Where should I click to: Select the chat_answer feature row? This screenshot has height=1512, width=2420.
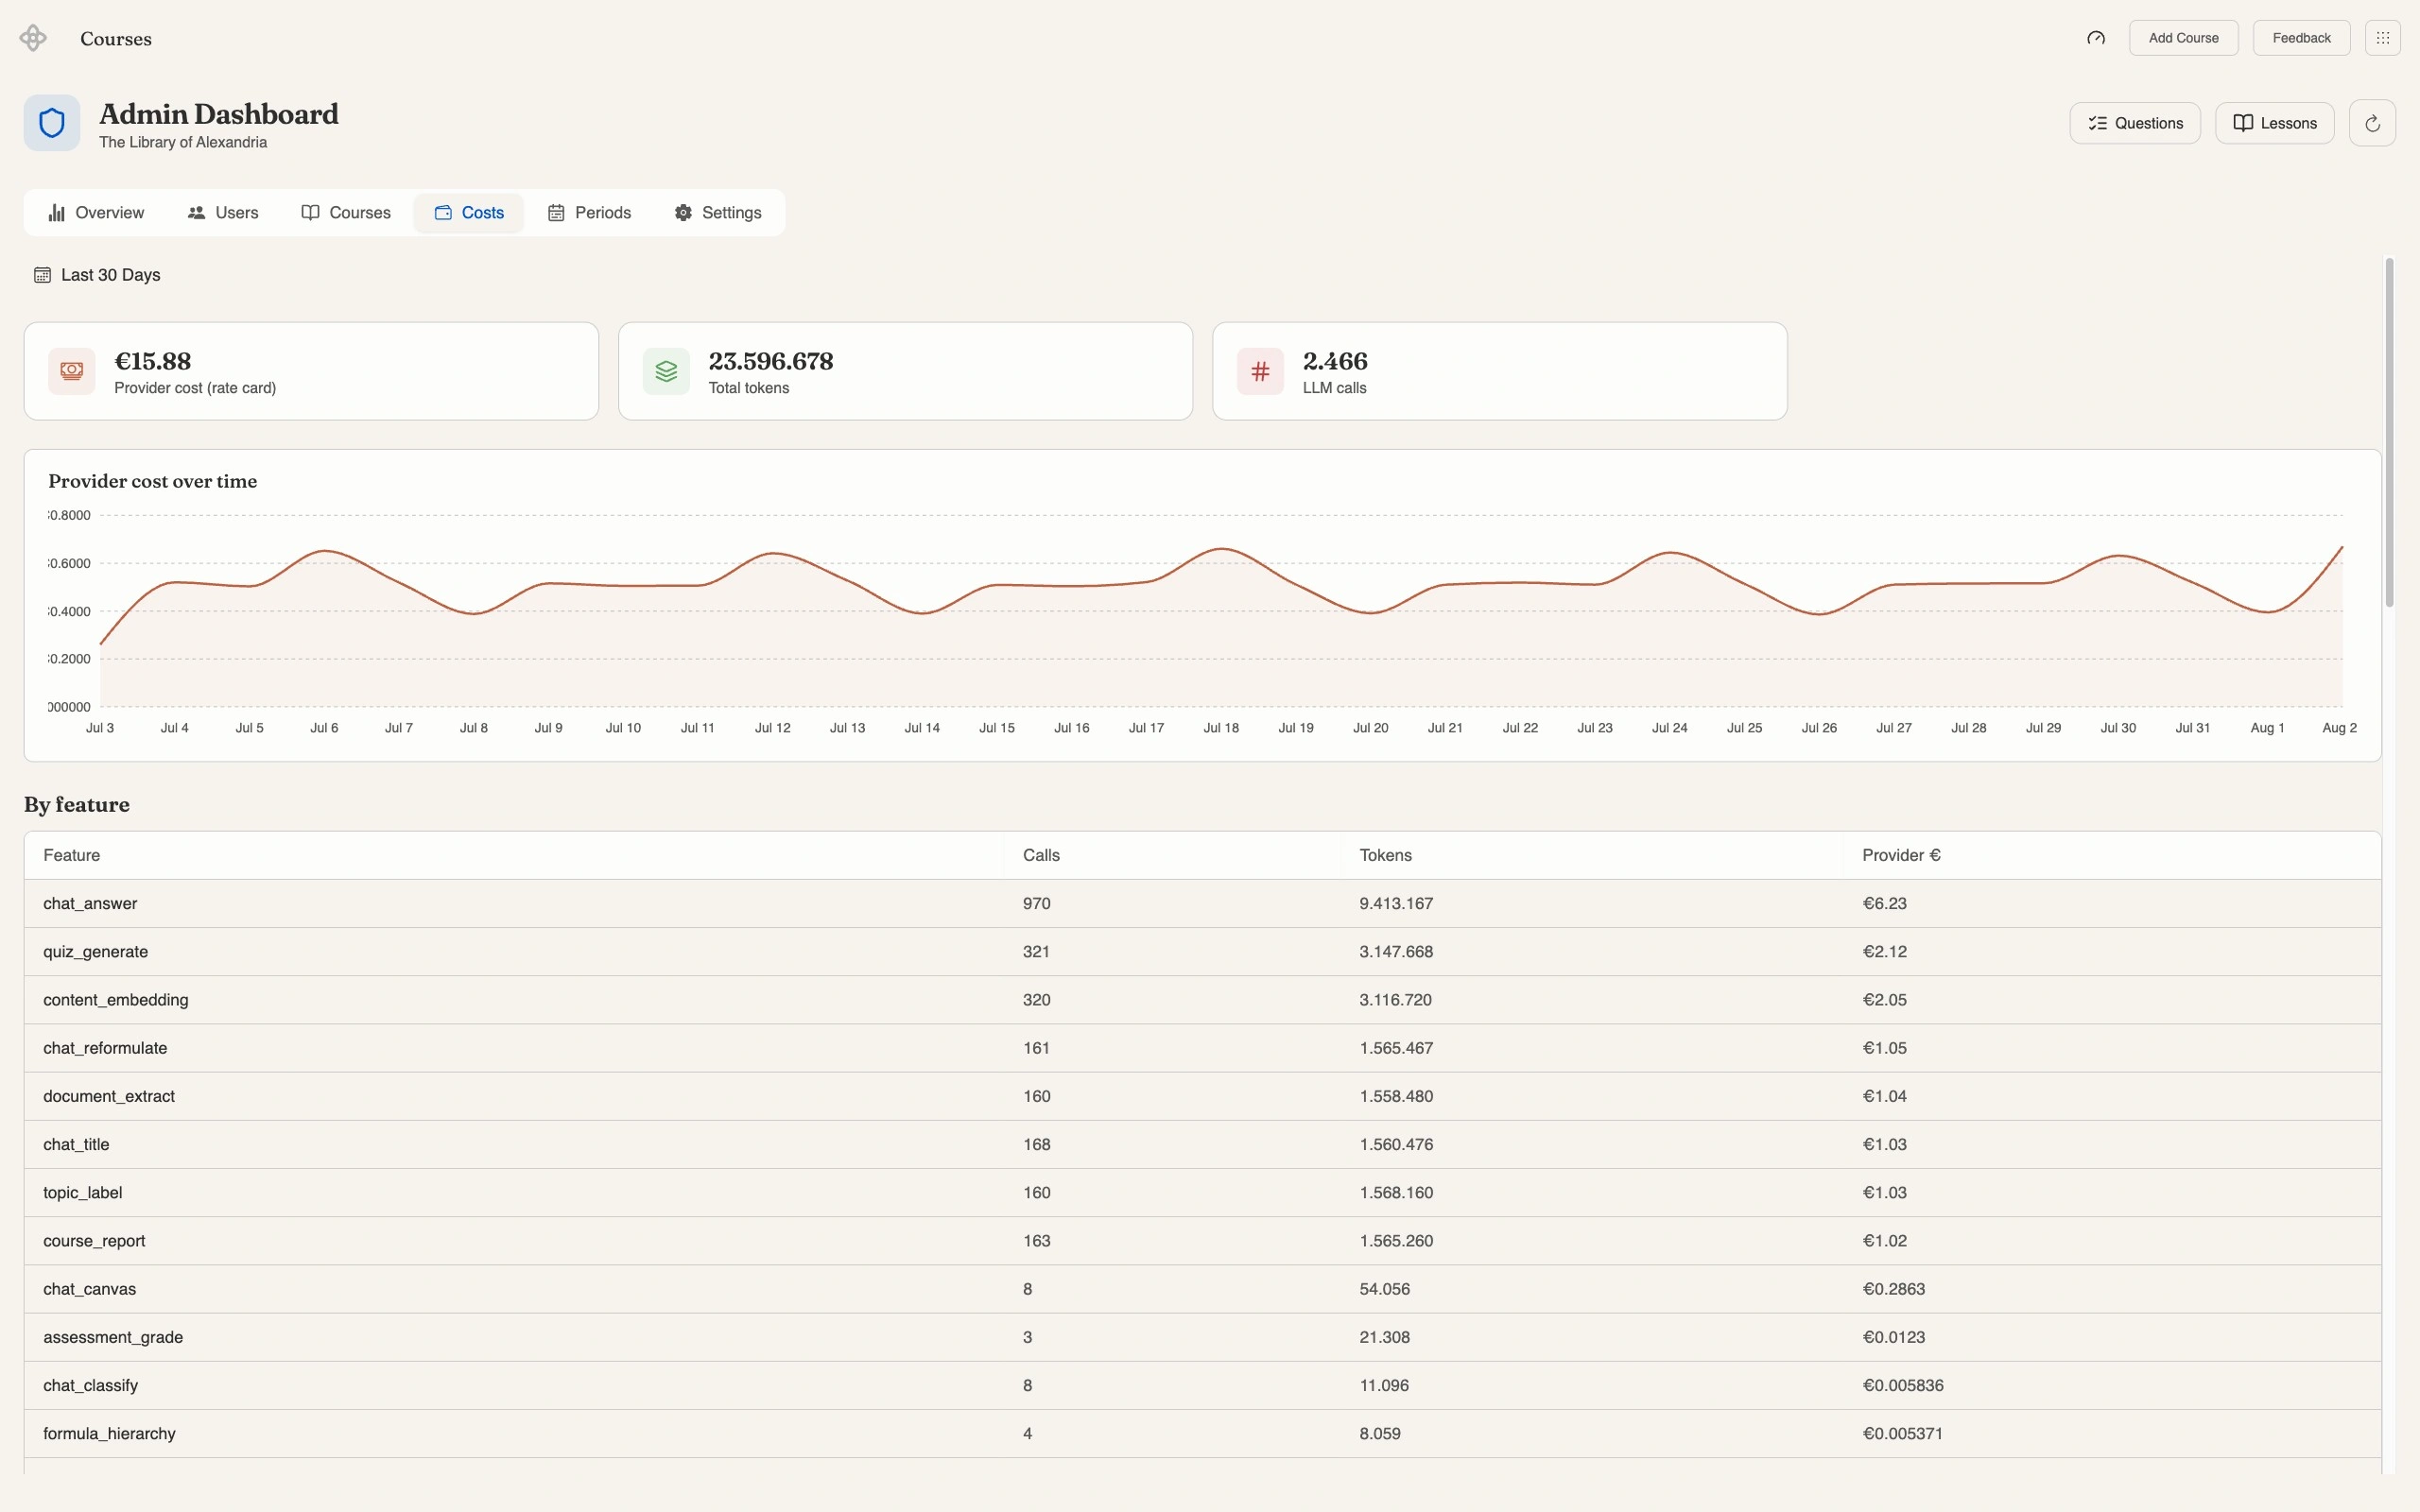[x=1202, y=904]
